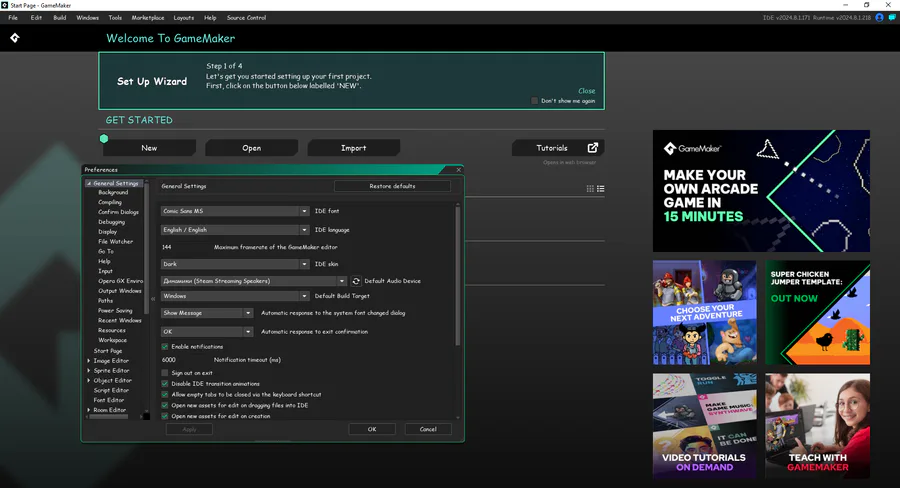Refresh the Default Audio Device list
Image resolution: width=900 pixels, height=488 pixels.
pyautogui.click(x=356, y=281)
